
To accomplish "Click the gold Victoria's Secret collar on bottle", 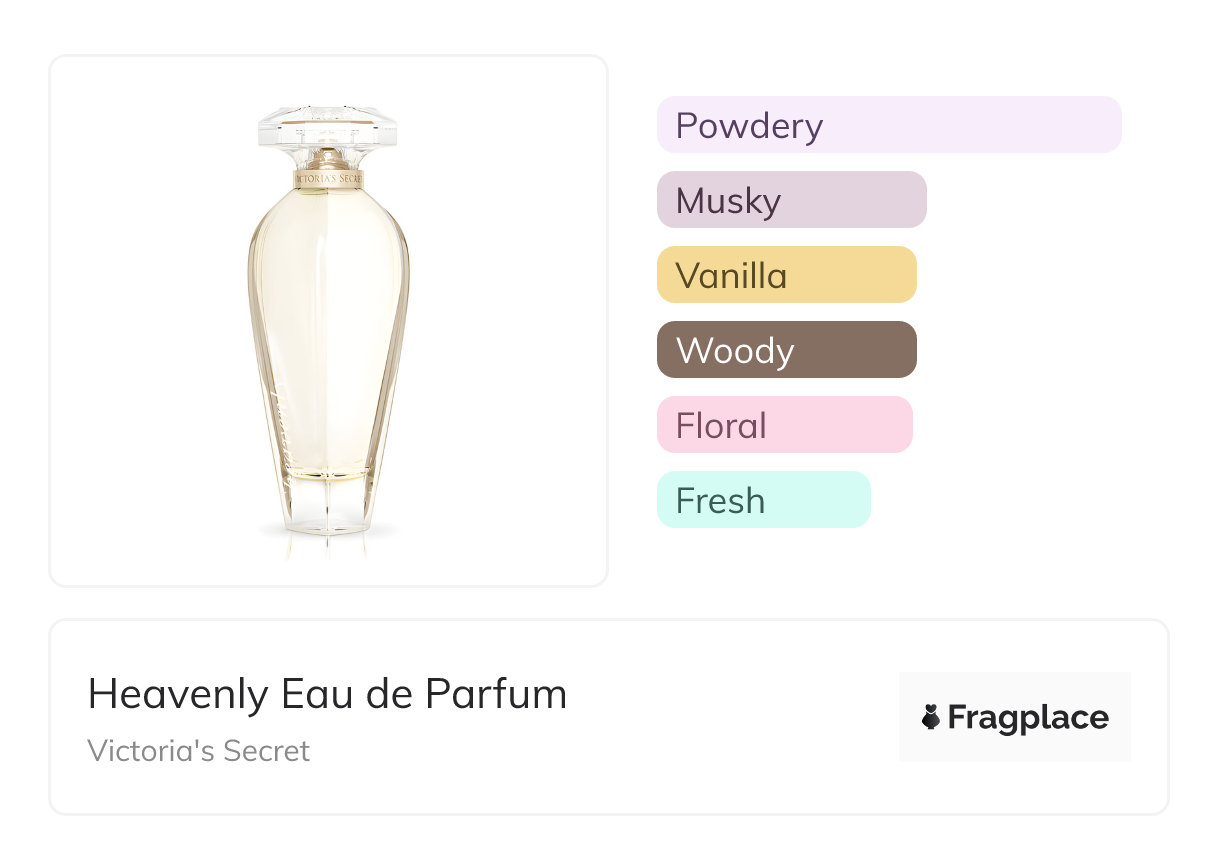I will click(328, 180).
